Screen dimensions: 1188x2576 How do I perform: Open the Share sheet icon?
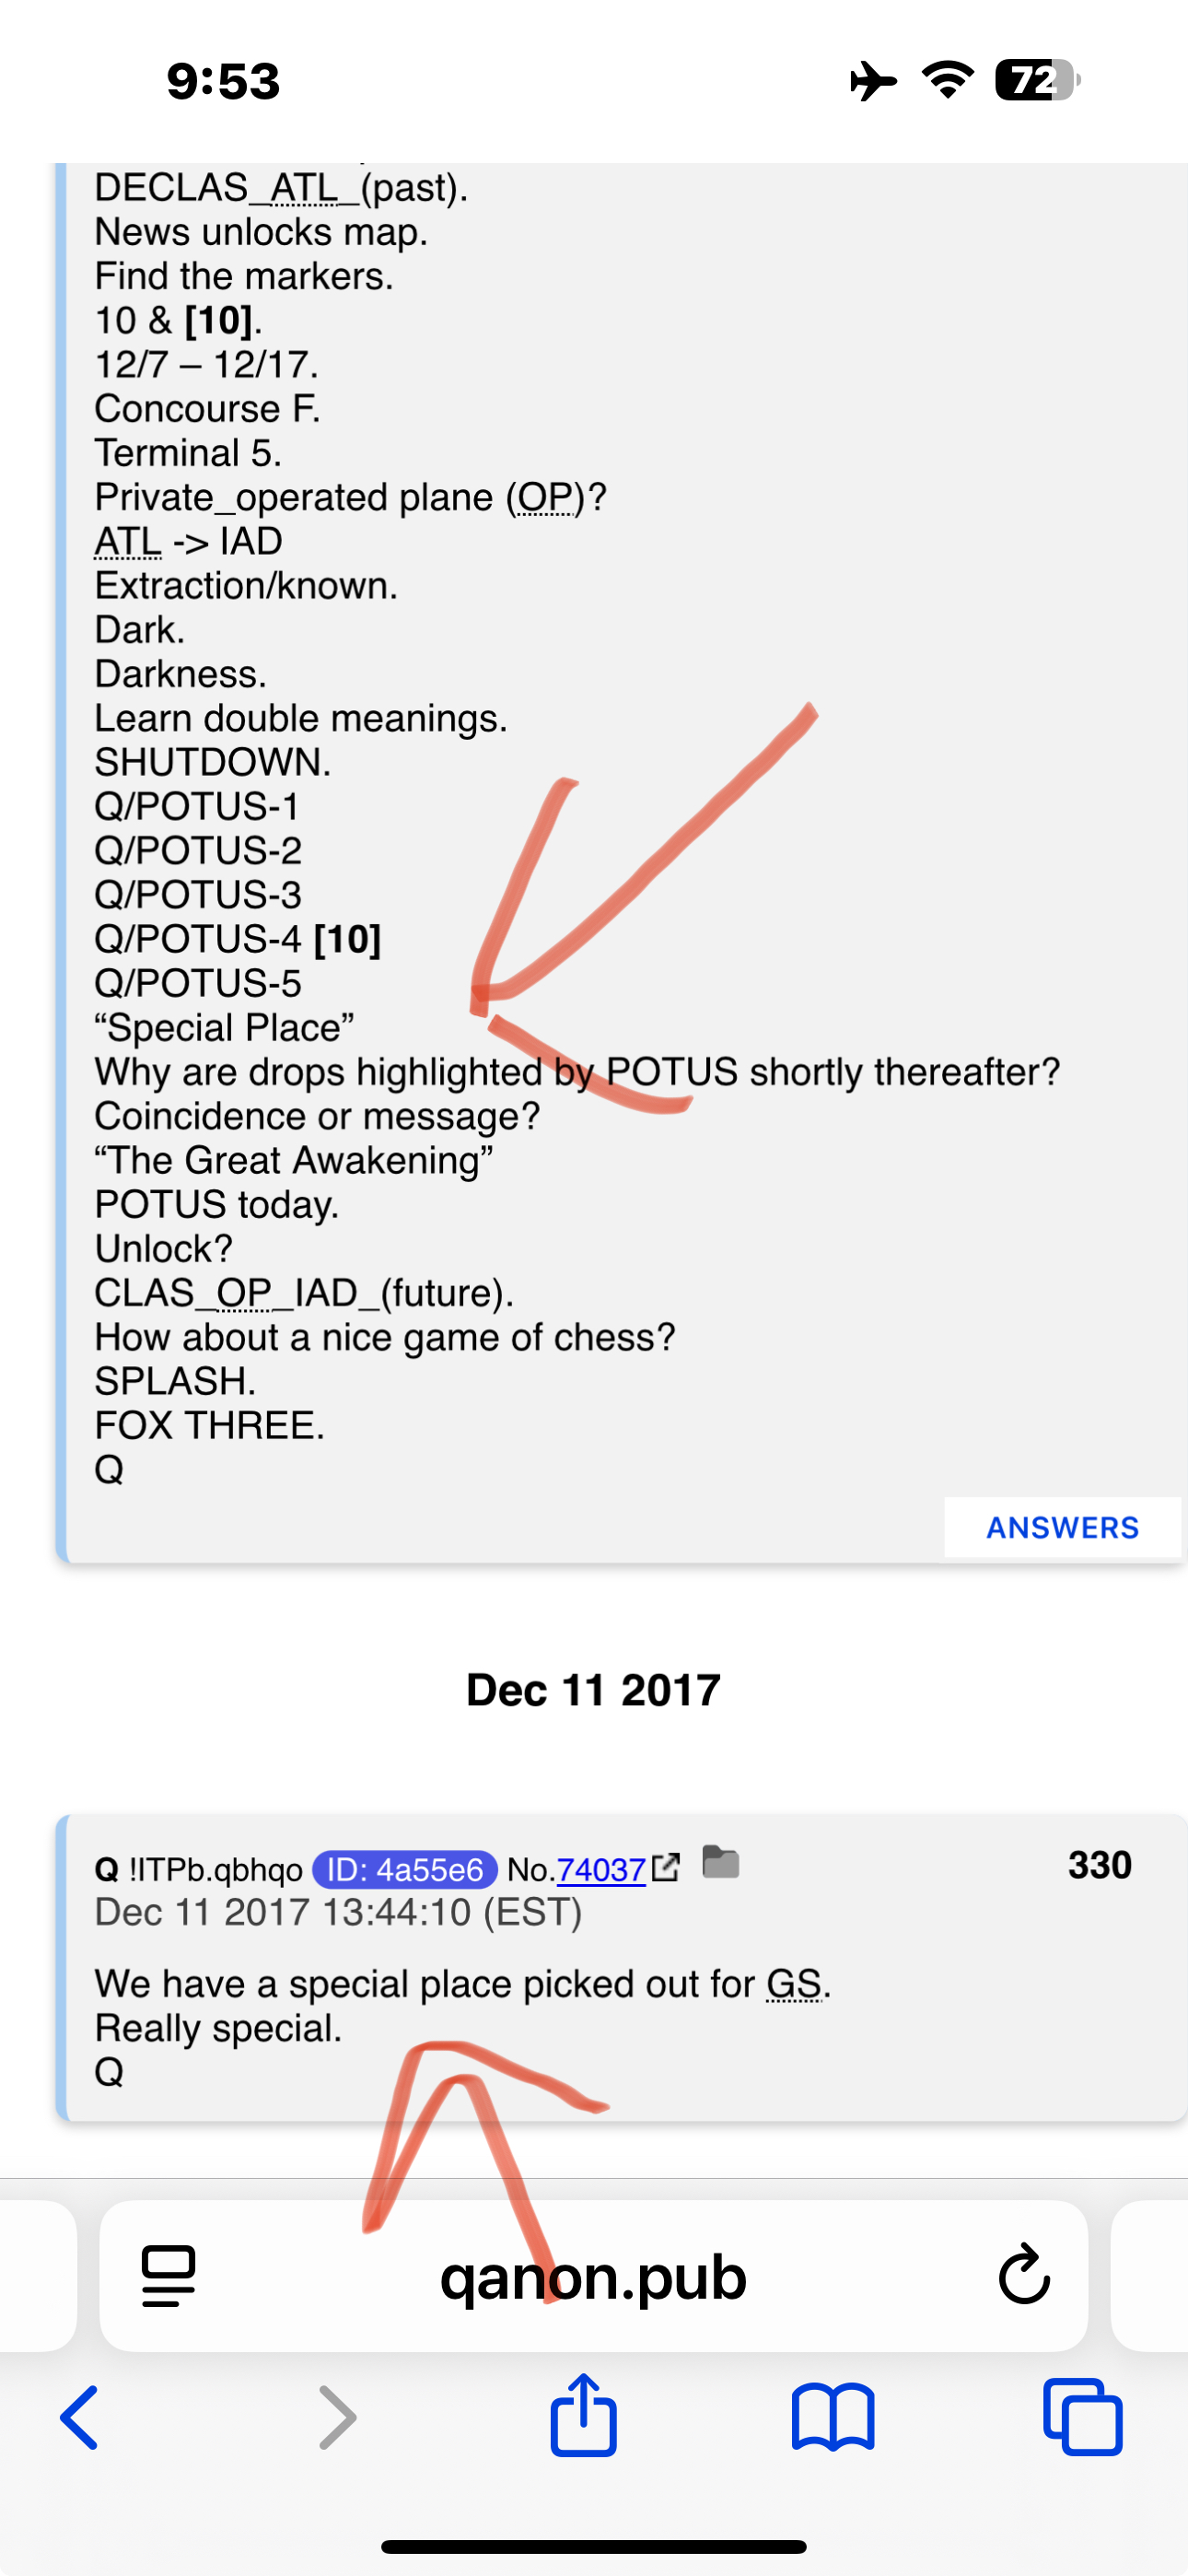click(583, 2414)
